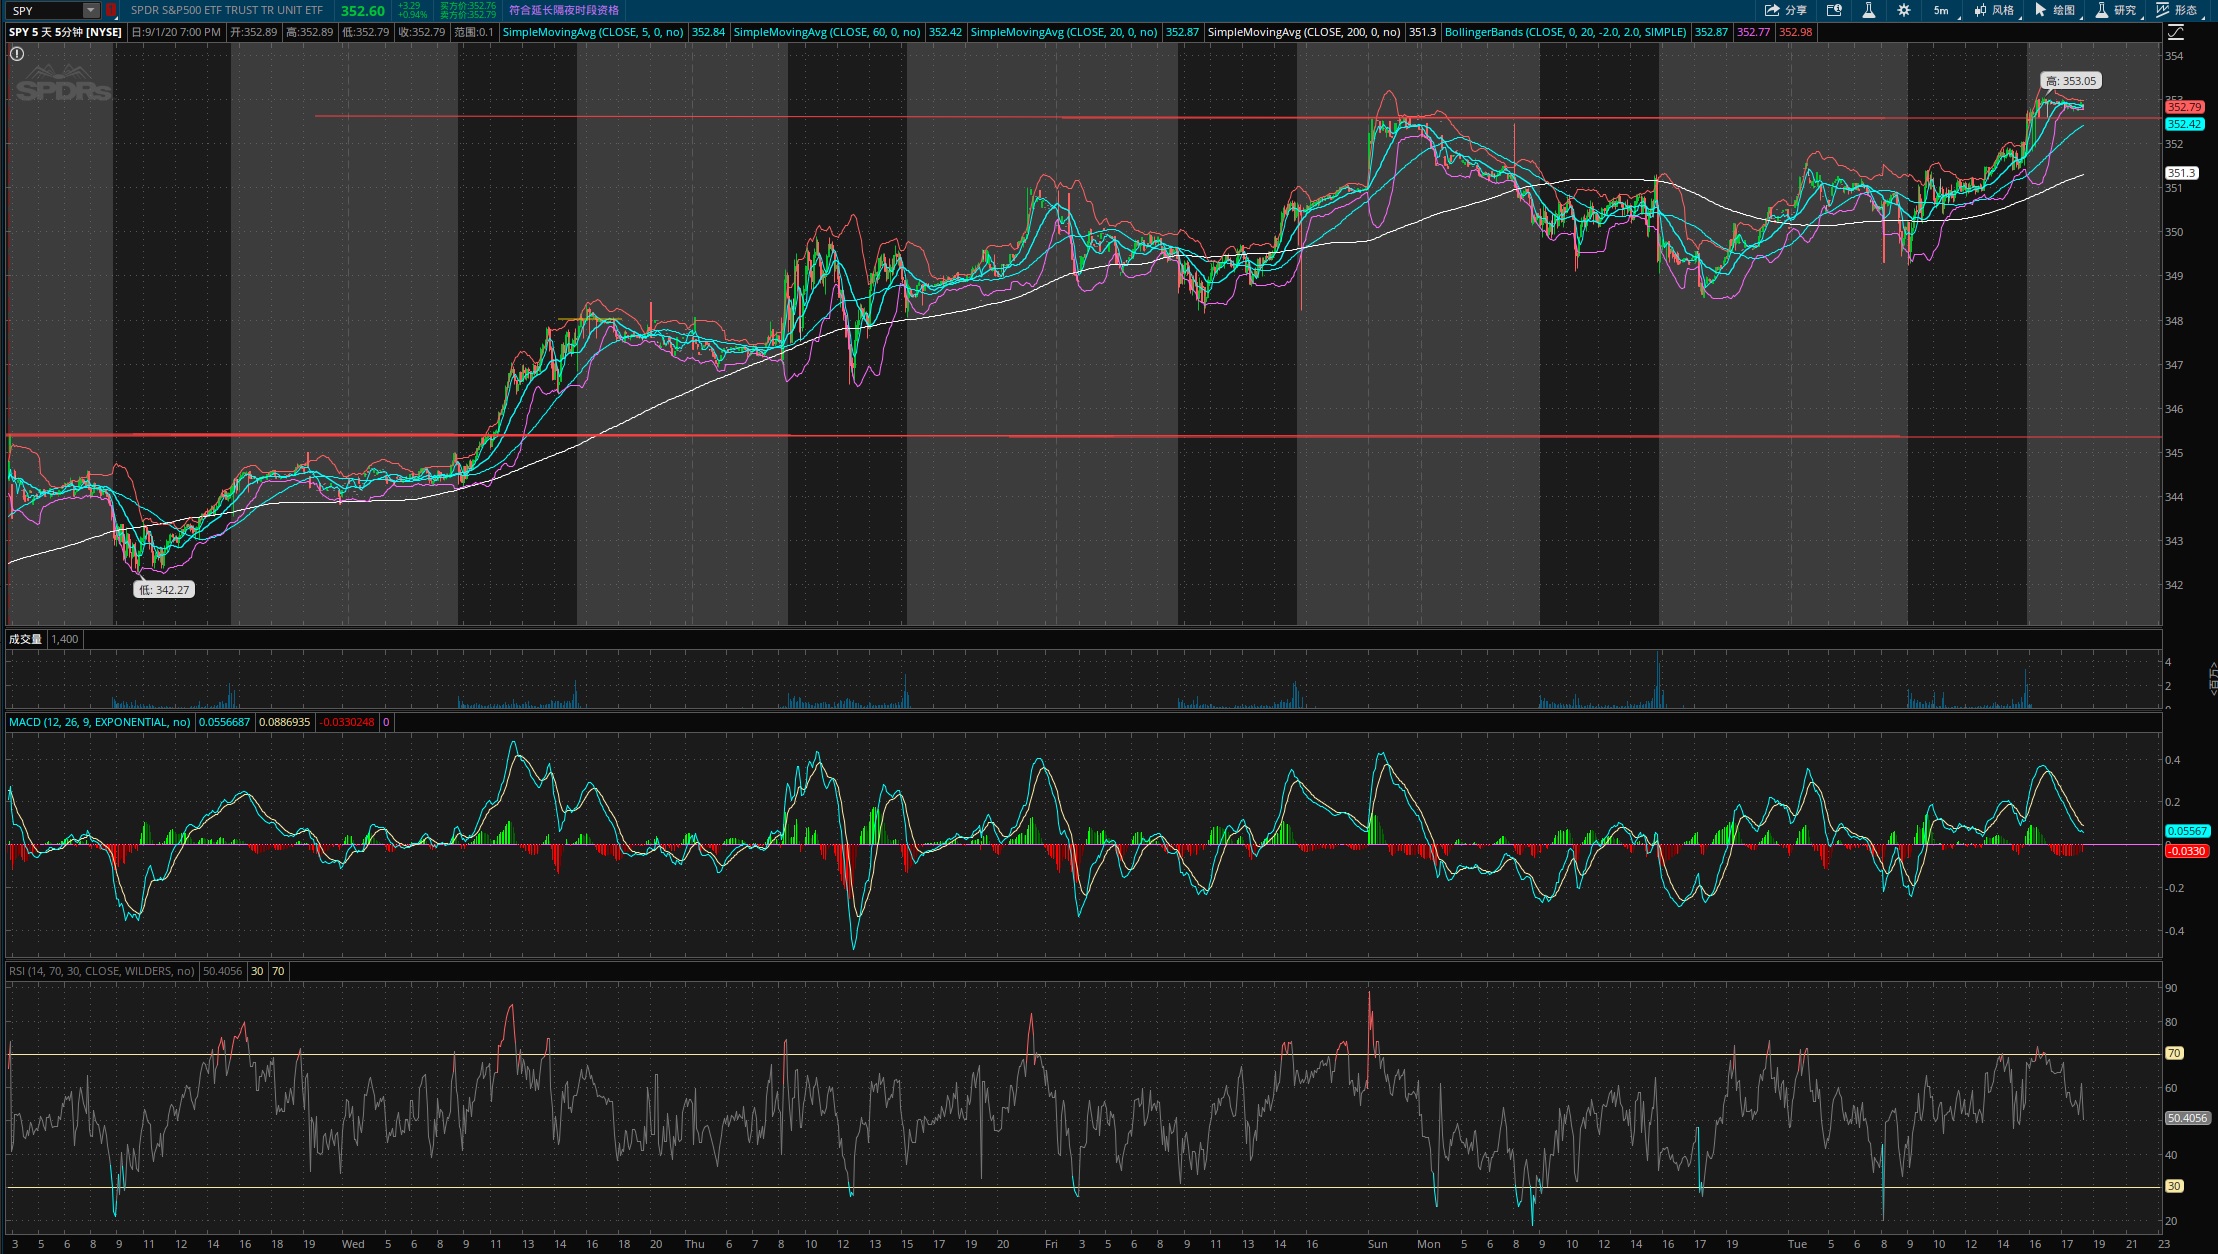Open the 风格 (Style) dropdown
Image resolution: width=2218 pixels, height=1254 pixels.
click(1995, 10)
